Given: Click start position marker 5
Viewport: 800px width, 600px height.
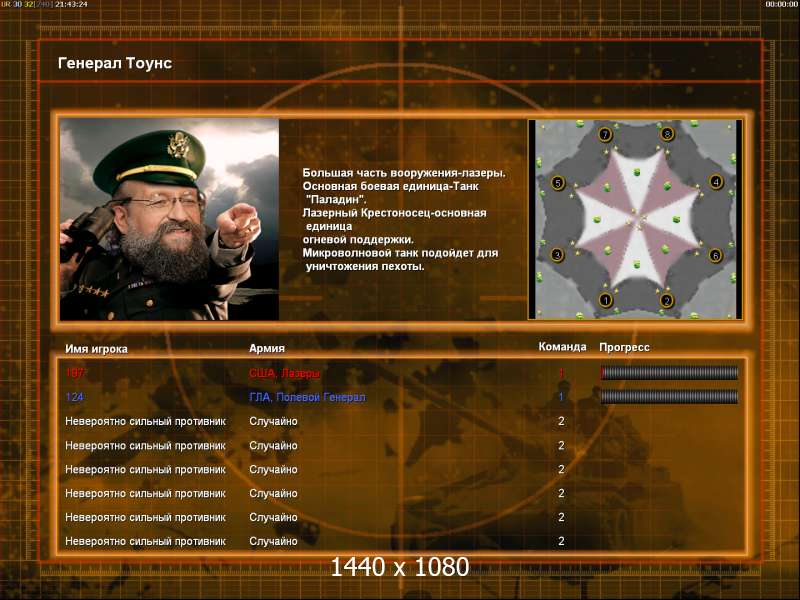Looking at the screenshot, I should pyautogui.click(x=558, y=183).
